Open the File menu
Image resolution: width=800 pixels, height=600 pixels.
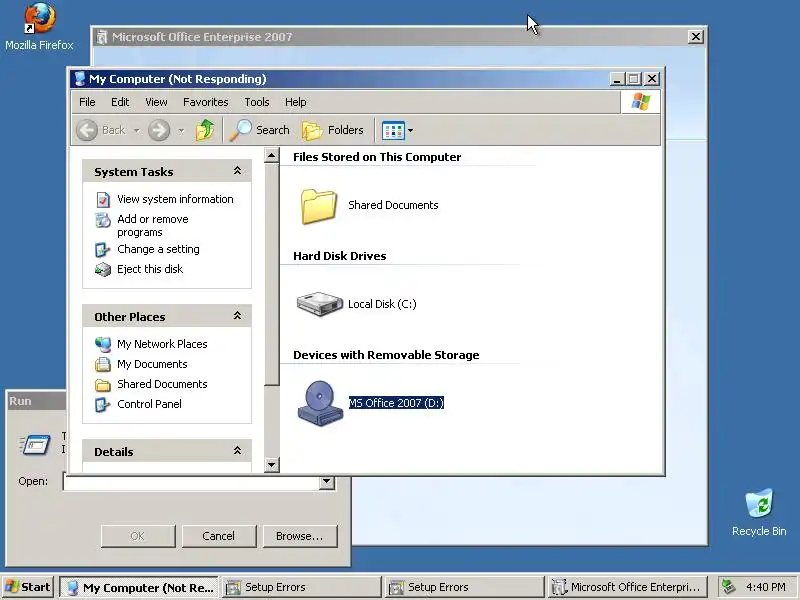[87, 102]
